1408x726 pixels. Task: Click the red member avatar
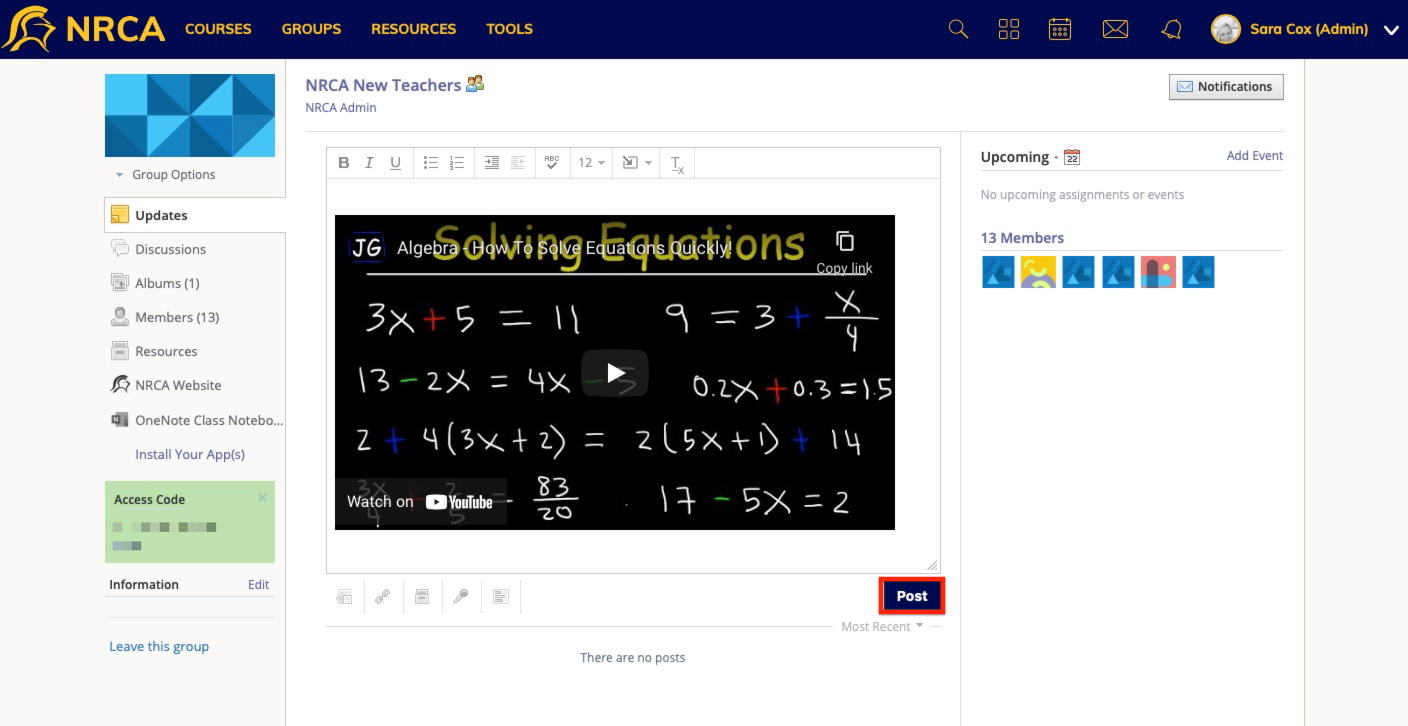(x=1158, y=272)
